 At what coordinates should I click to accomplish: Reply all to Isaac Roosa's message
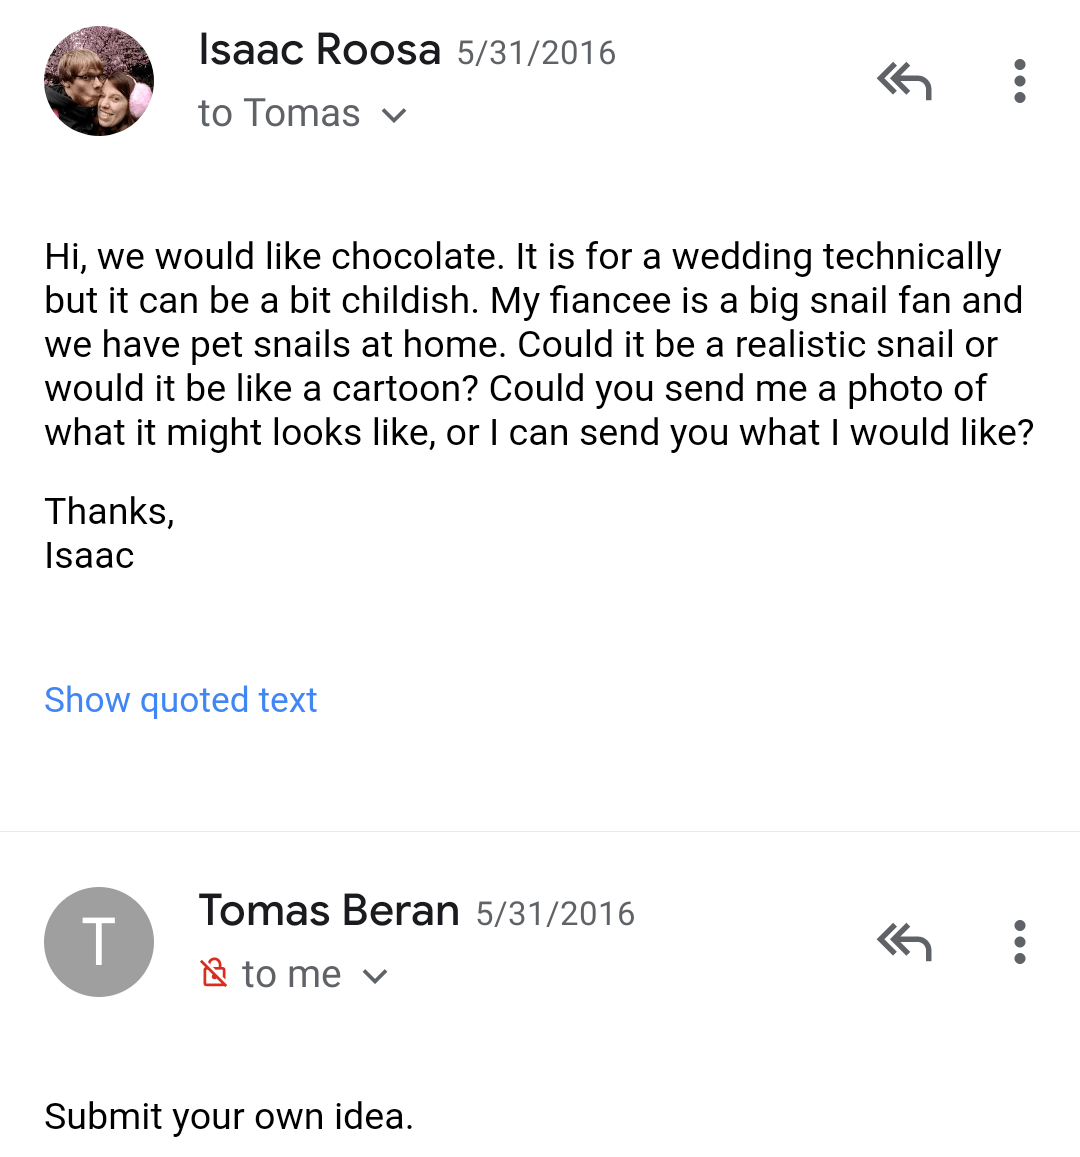[x=904, y=81]
